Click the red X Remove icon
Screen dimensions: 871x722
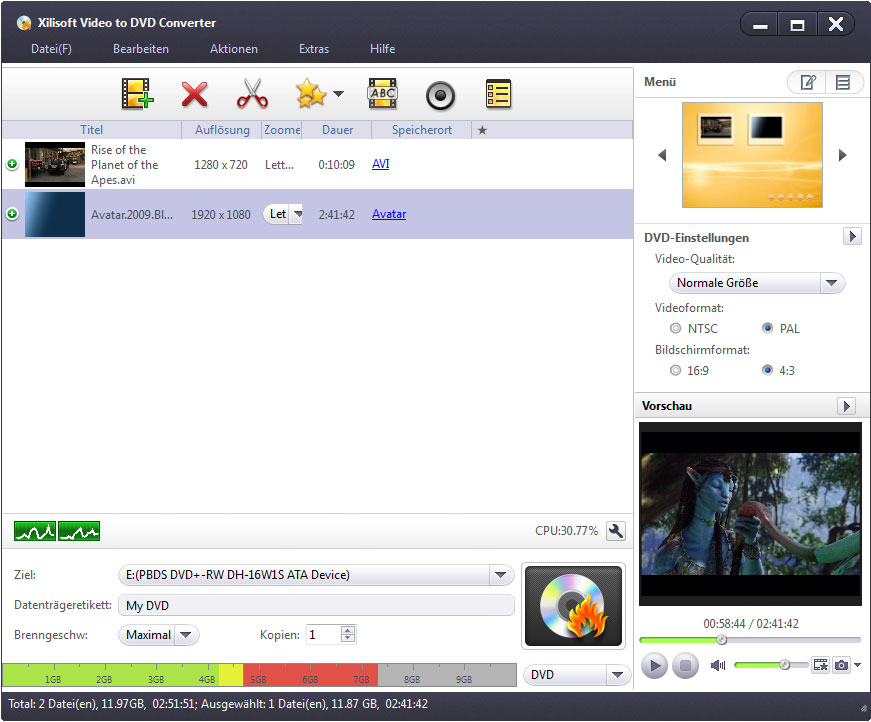194,94
